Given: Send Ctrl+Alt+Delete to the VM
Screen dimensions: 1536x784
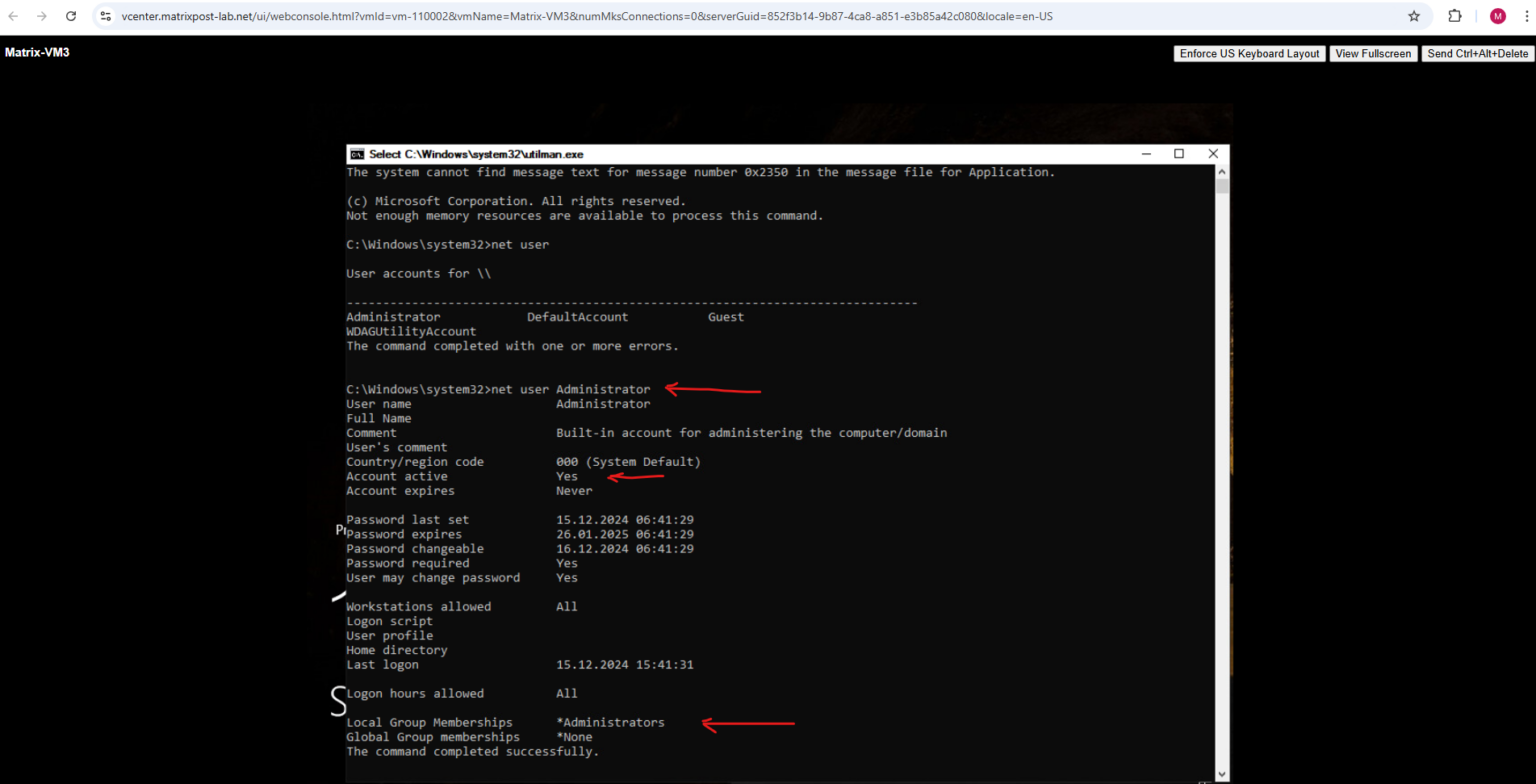Looking at the screenshot, I should pyautogui.click(x=1477, y=53).
